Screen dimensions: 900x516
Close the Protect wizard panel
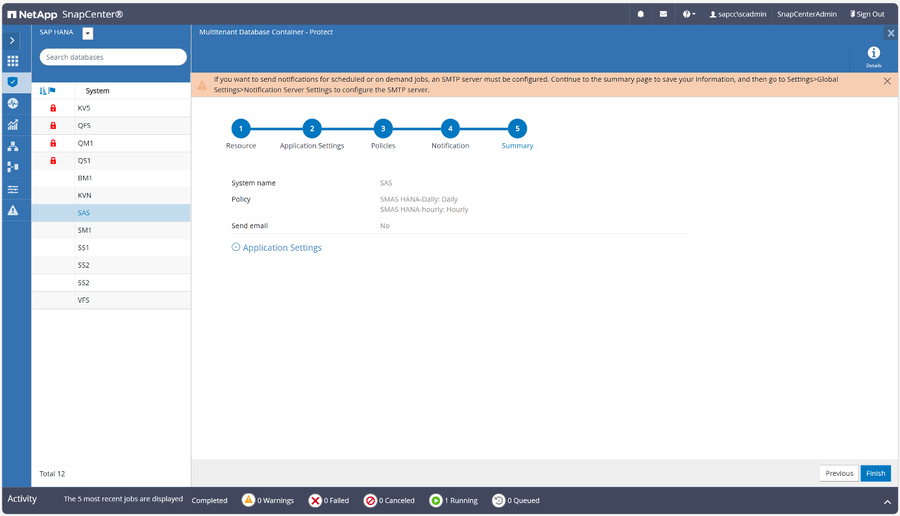coord(891,33)
